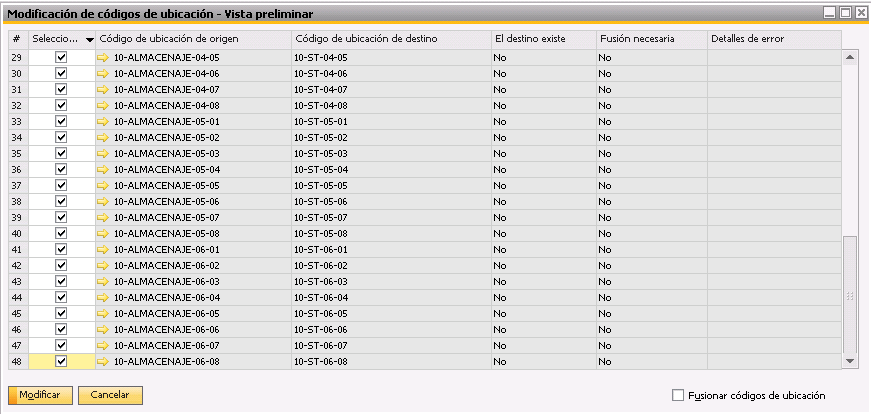Follow link arrow of 10-ALMACENAJE-05-06
The height and width of the screenshot is (414, 871).
[103, 202]
